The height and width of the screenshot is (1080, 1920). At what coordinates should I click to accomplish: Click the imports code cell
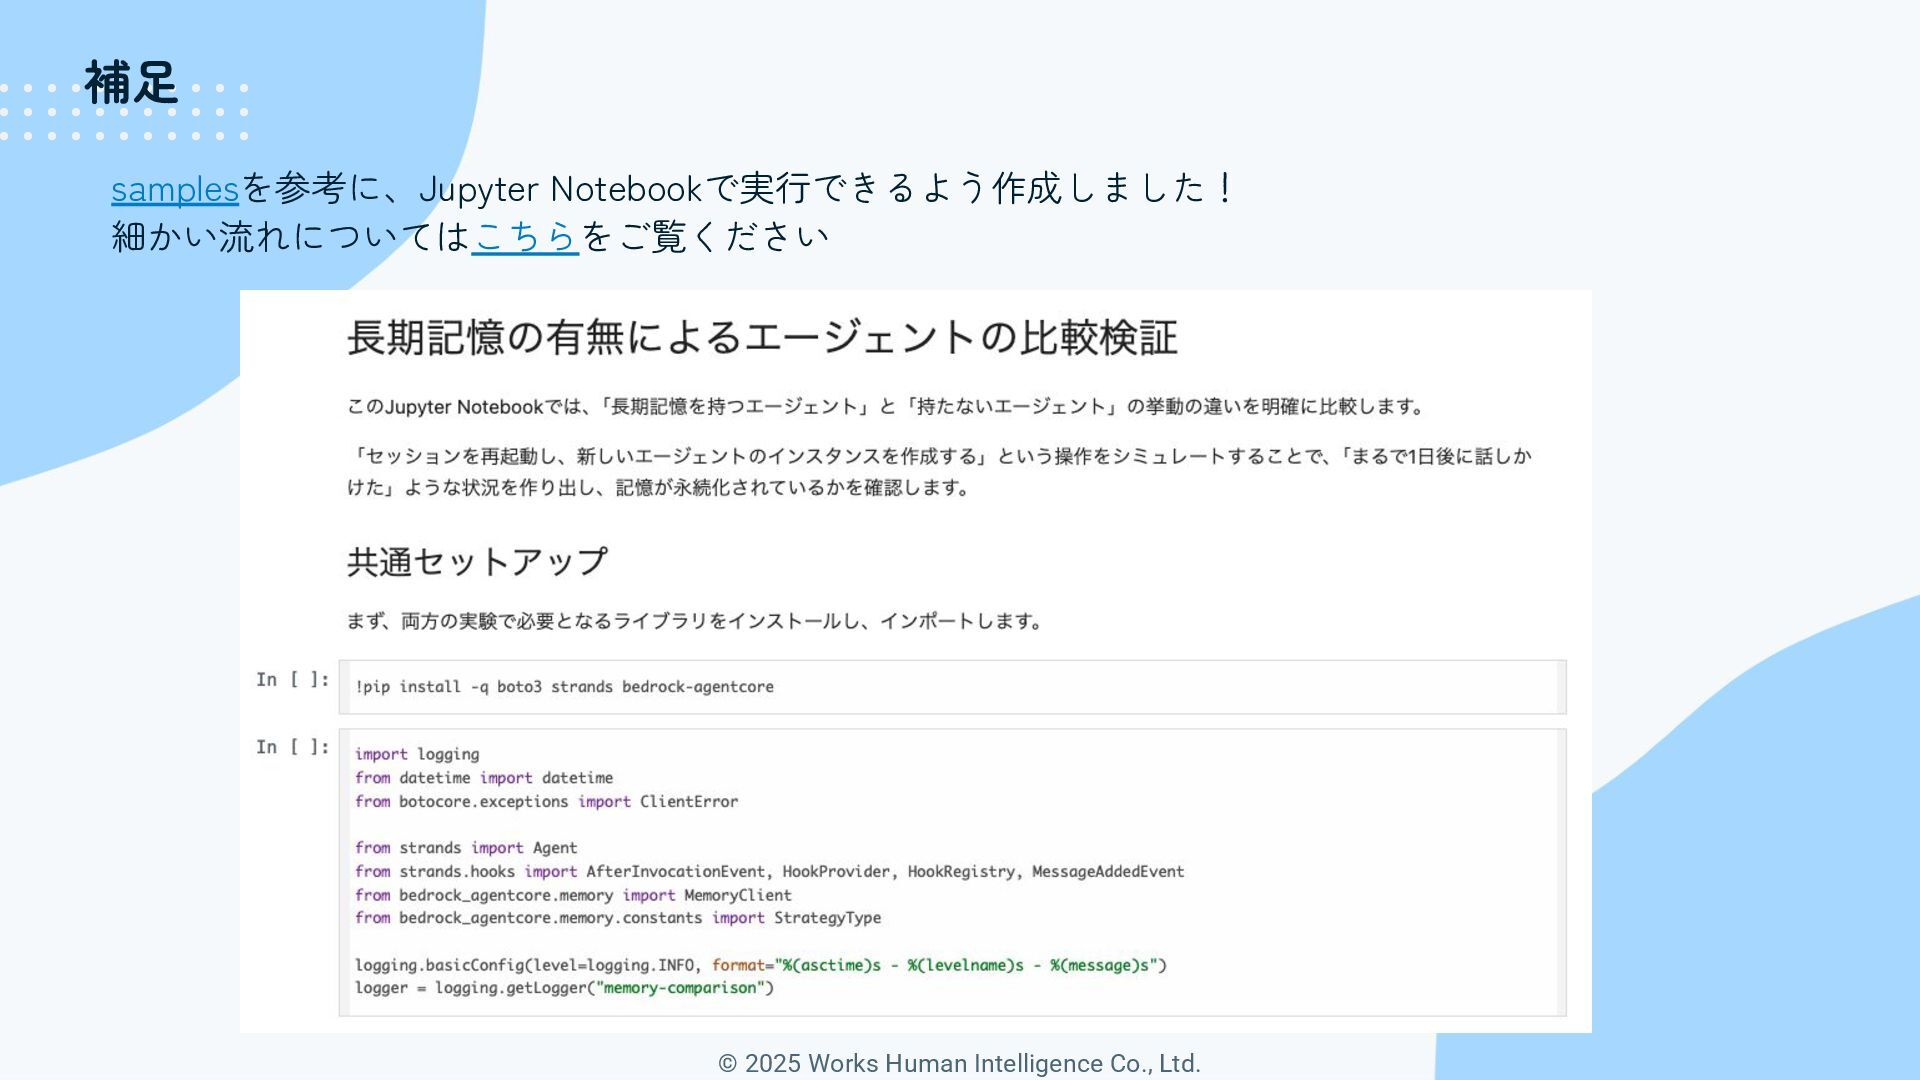tap(952, 872)
